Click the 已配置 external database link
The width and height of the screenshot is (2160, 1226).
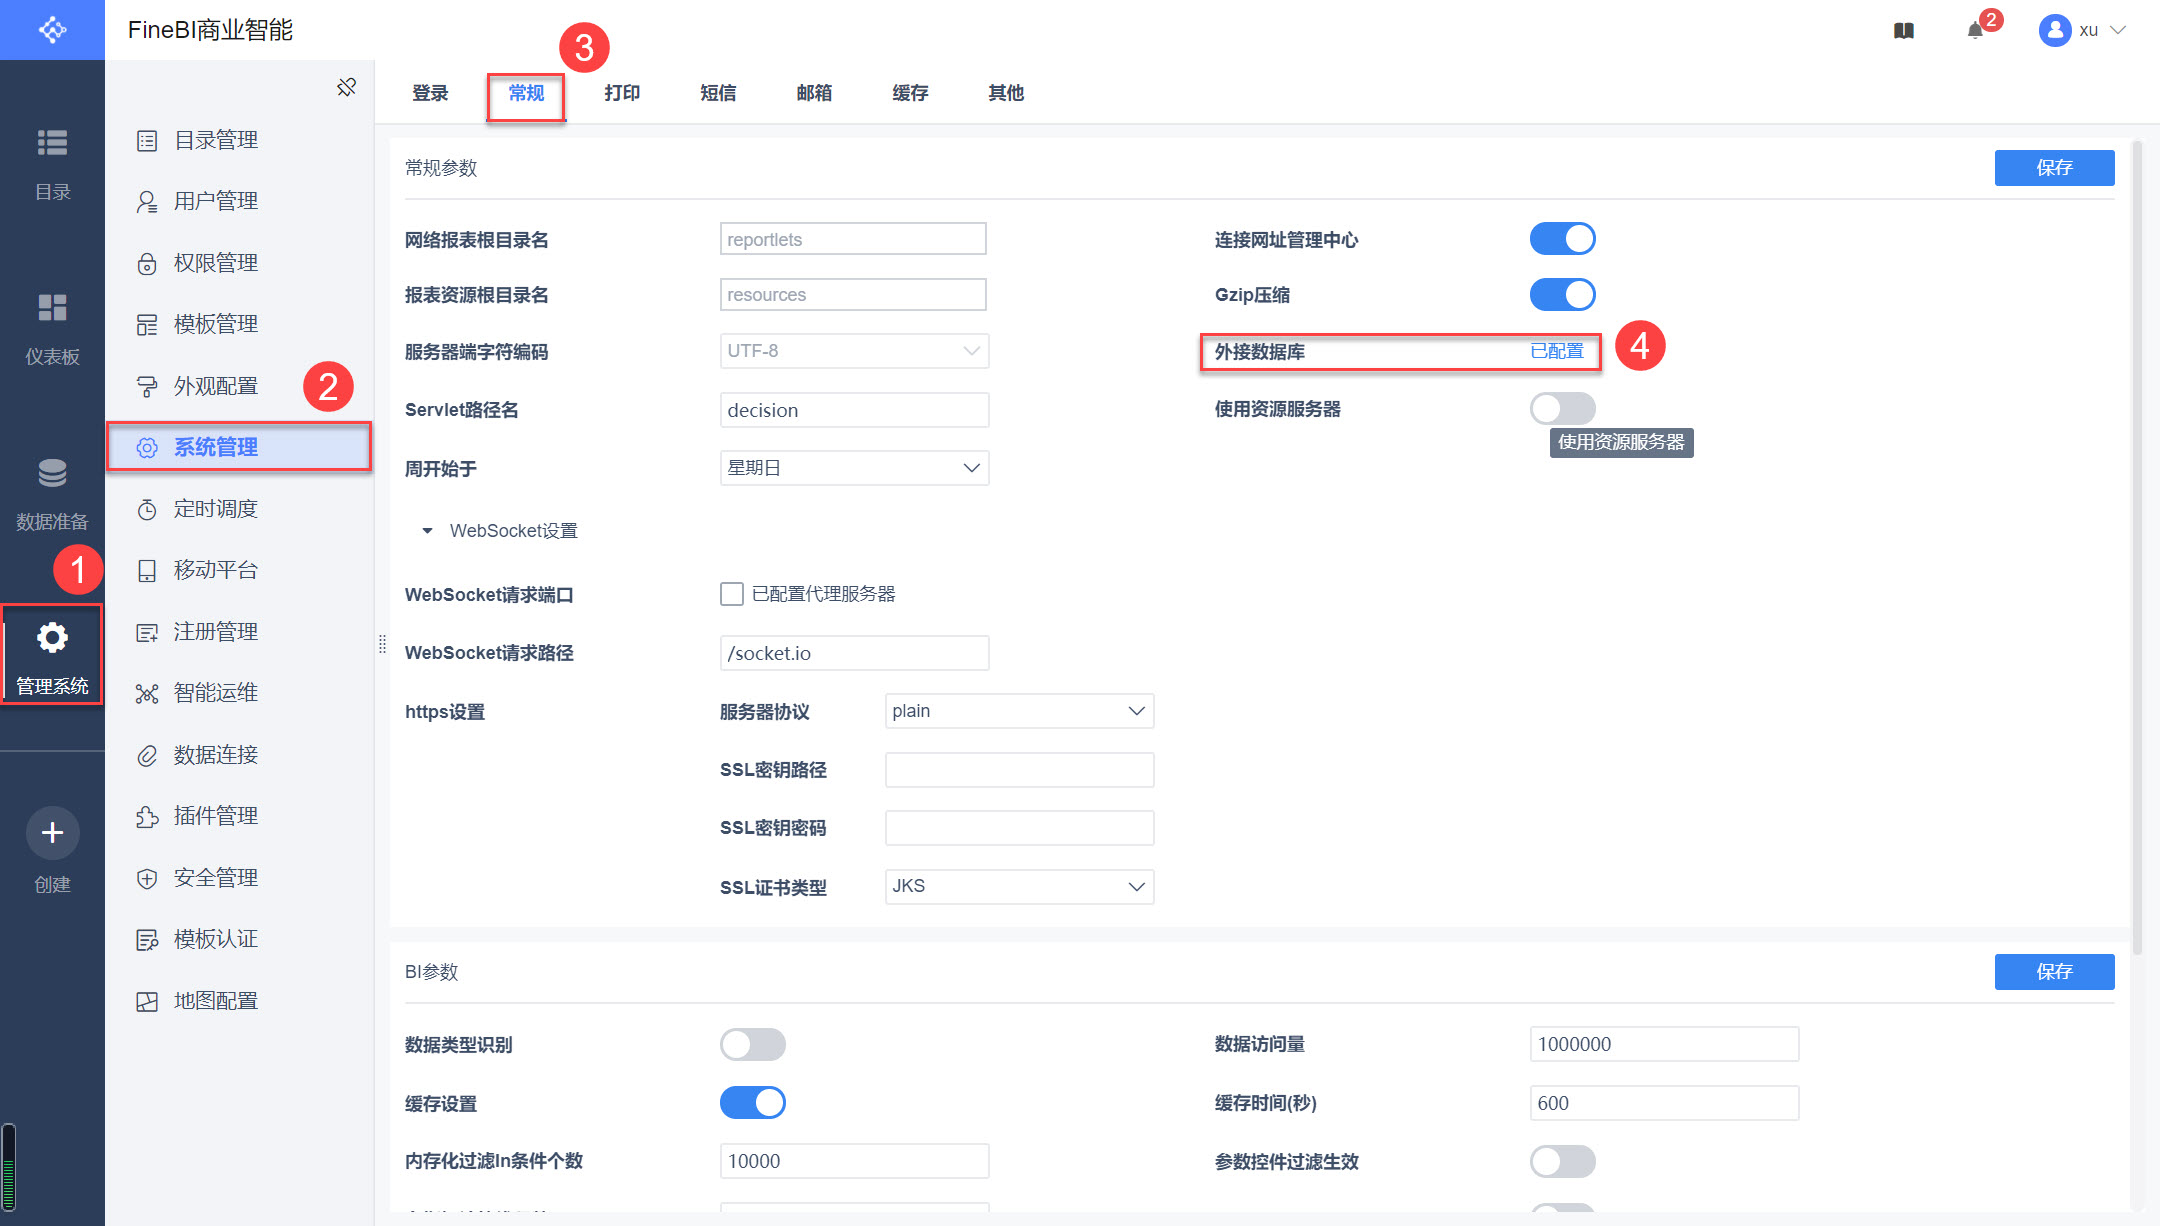tap(1557, 351)
